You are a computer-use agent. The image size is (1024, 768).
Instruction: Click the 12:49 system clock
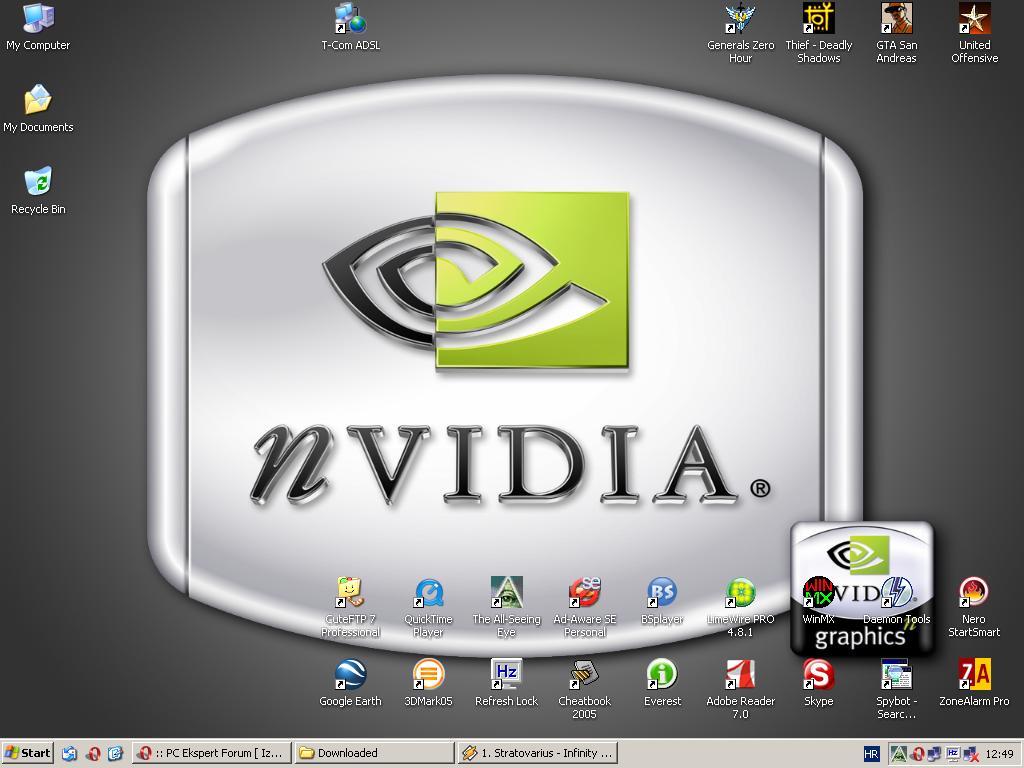(999, 754)
